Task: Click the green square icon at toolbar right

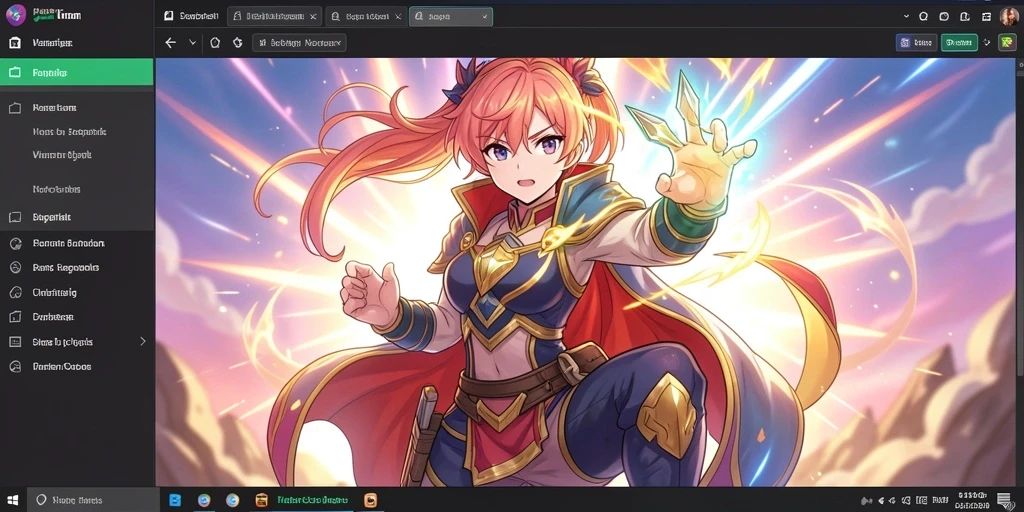Action: tap(1007, 42)
